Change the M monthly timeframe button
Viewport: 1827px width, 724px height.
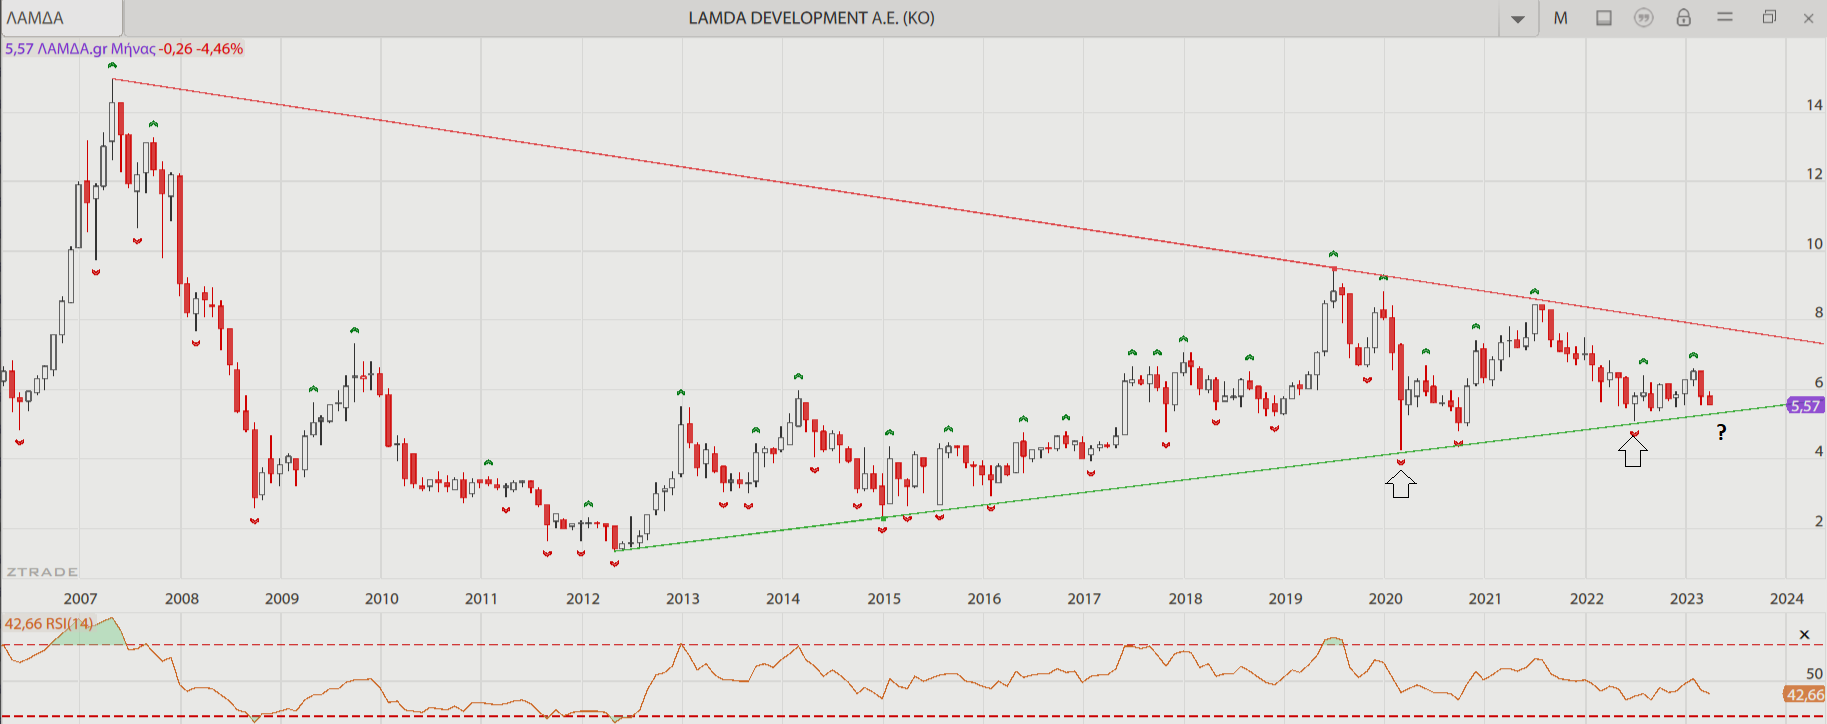tap(1560, 18)
